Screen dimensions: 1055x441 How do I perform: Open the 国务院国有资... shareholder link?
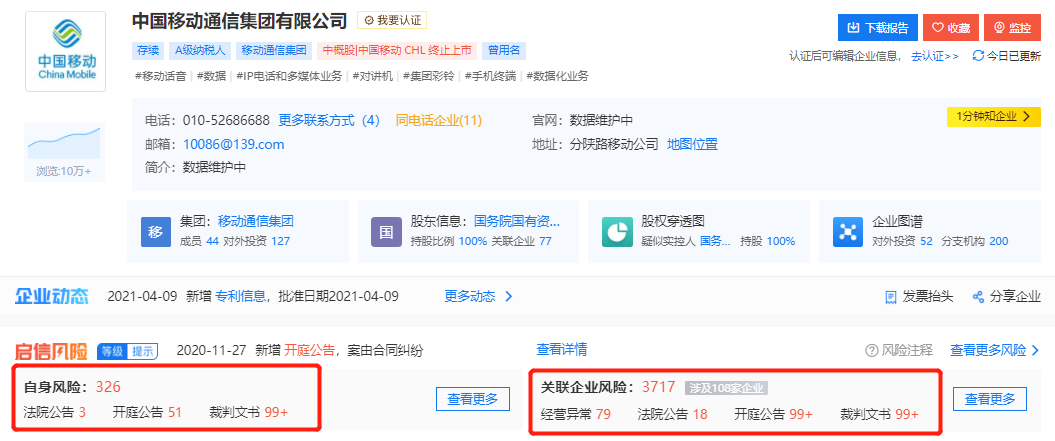click(517, 221)
